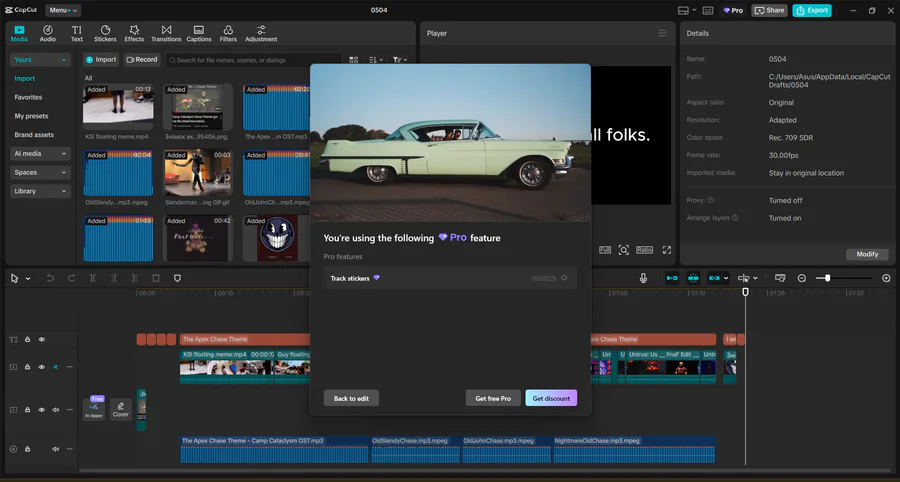Open the Captions panel
This screenshot has height=482, width=900.
point(199,33)
